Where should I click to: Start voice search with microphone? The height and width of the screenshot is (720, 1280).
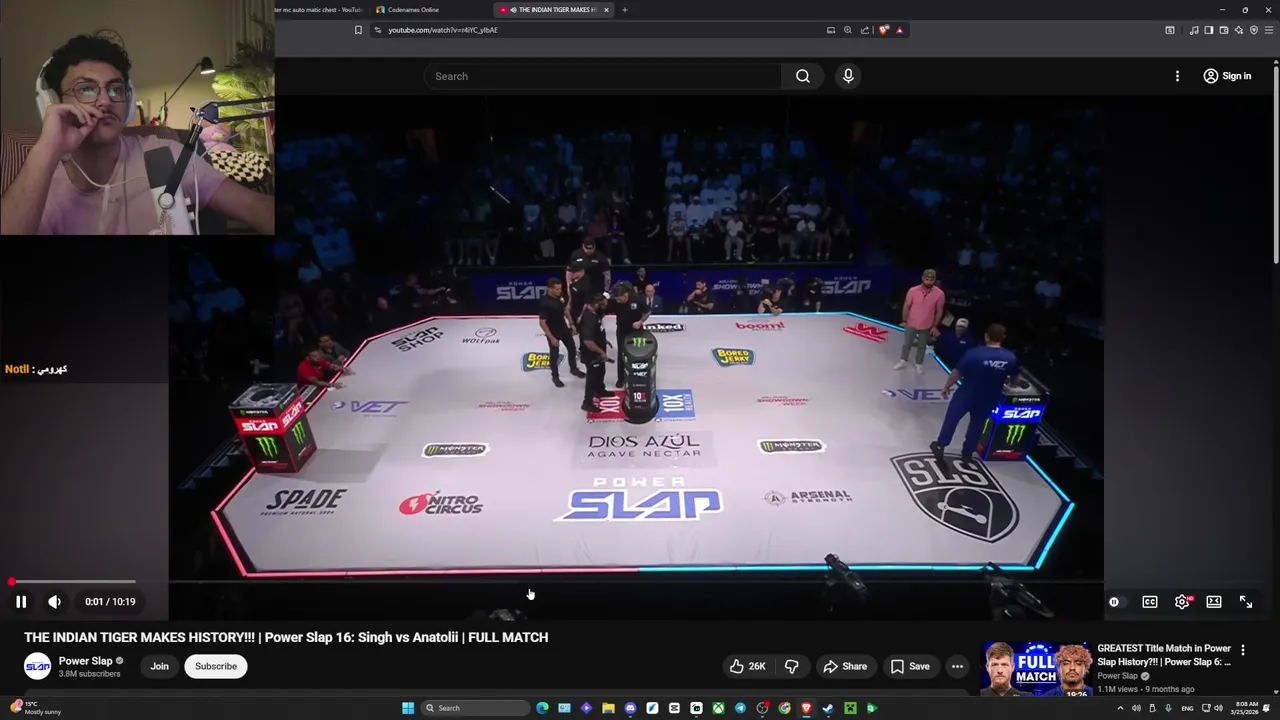pyautogui.click(x=848, y=76)
